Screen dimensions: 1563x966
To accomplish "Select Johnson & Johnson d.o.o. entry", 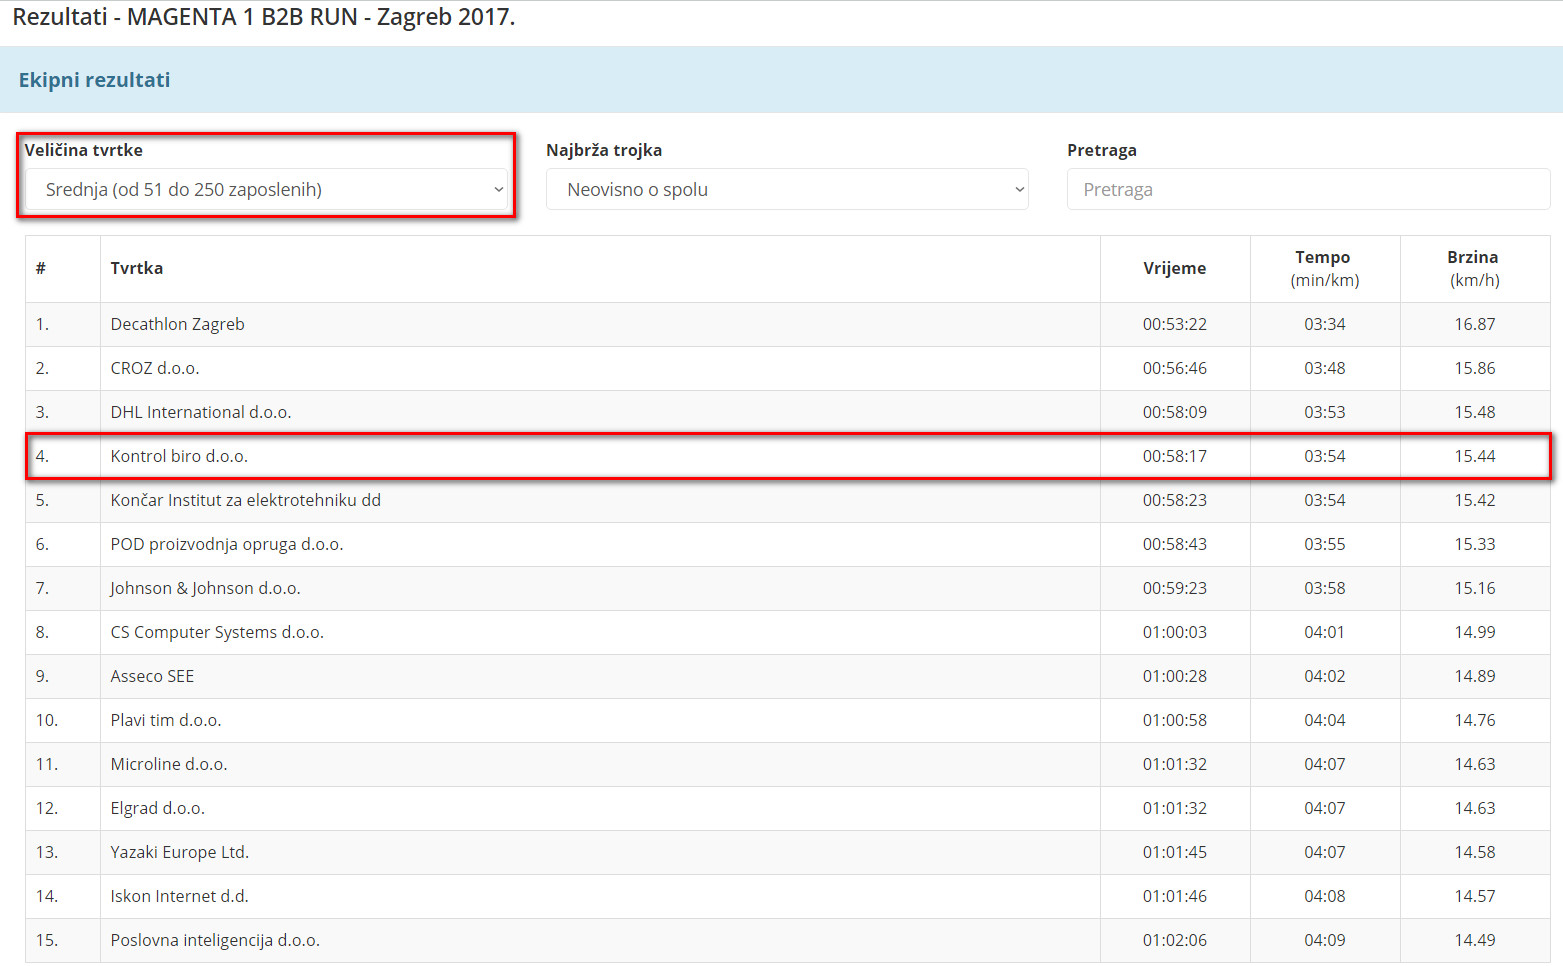I will [x=206, y=588].
